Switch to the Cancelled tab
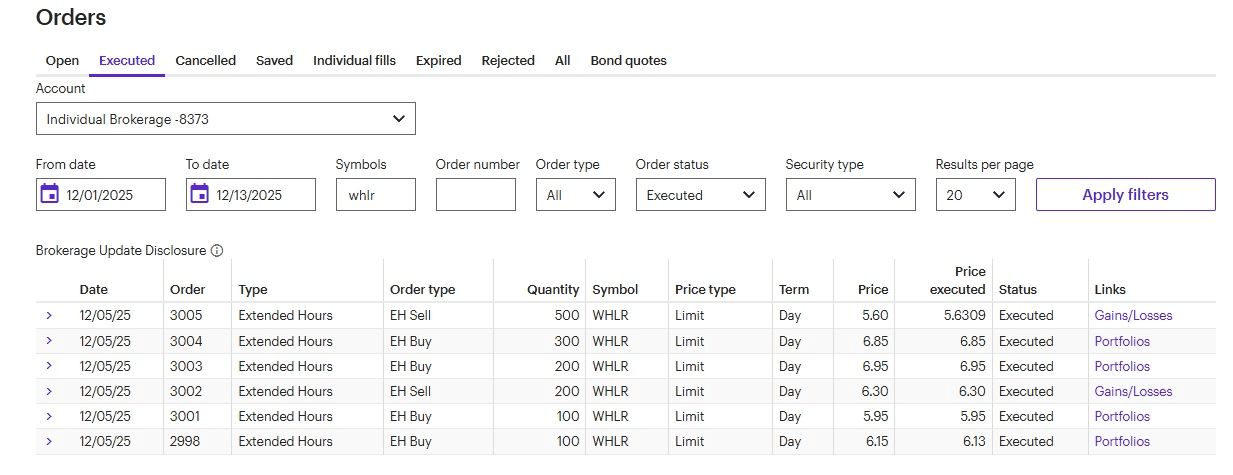This screenshot has height=475, width=1233. [x=205, y=61]
